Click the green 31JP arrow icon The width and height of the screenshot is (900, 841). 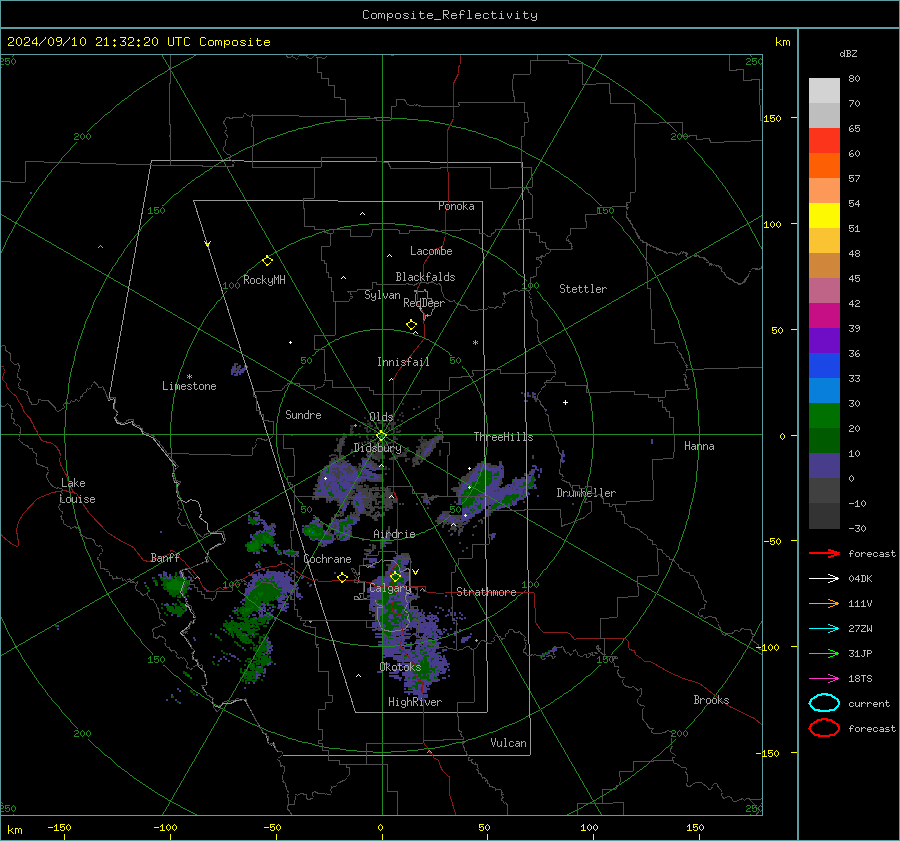click(x=824, y=653)
